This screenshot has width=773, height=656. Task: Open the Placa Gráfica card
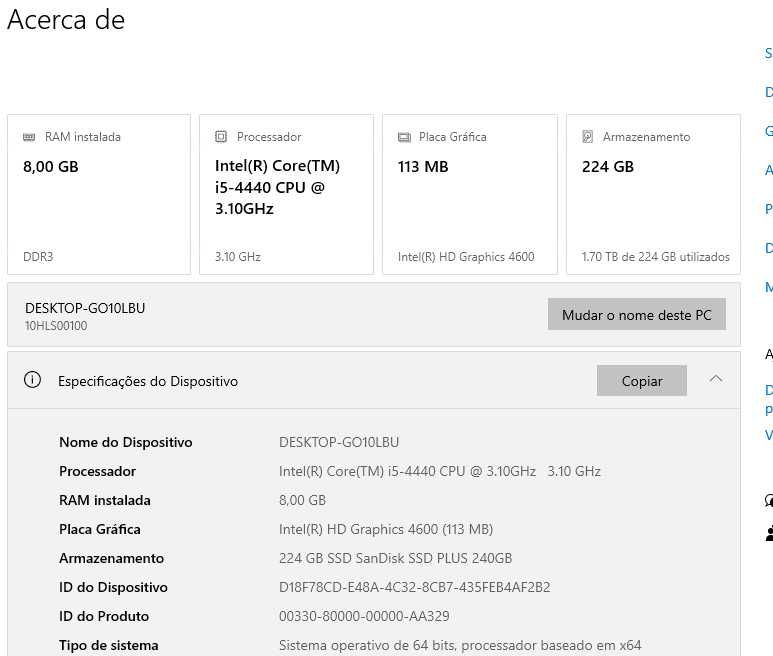tap(470, 194)
